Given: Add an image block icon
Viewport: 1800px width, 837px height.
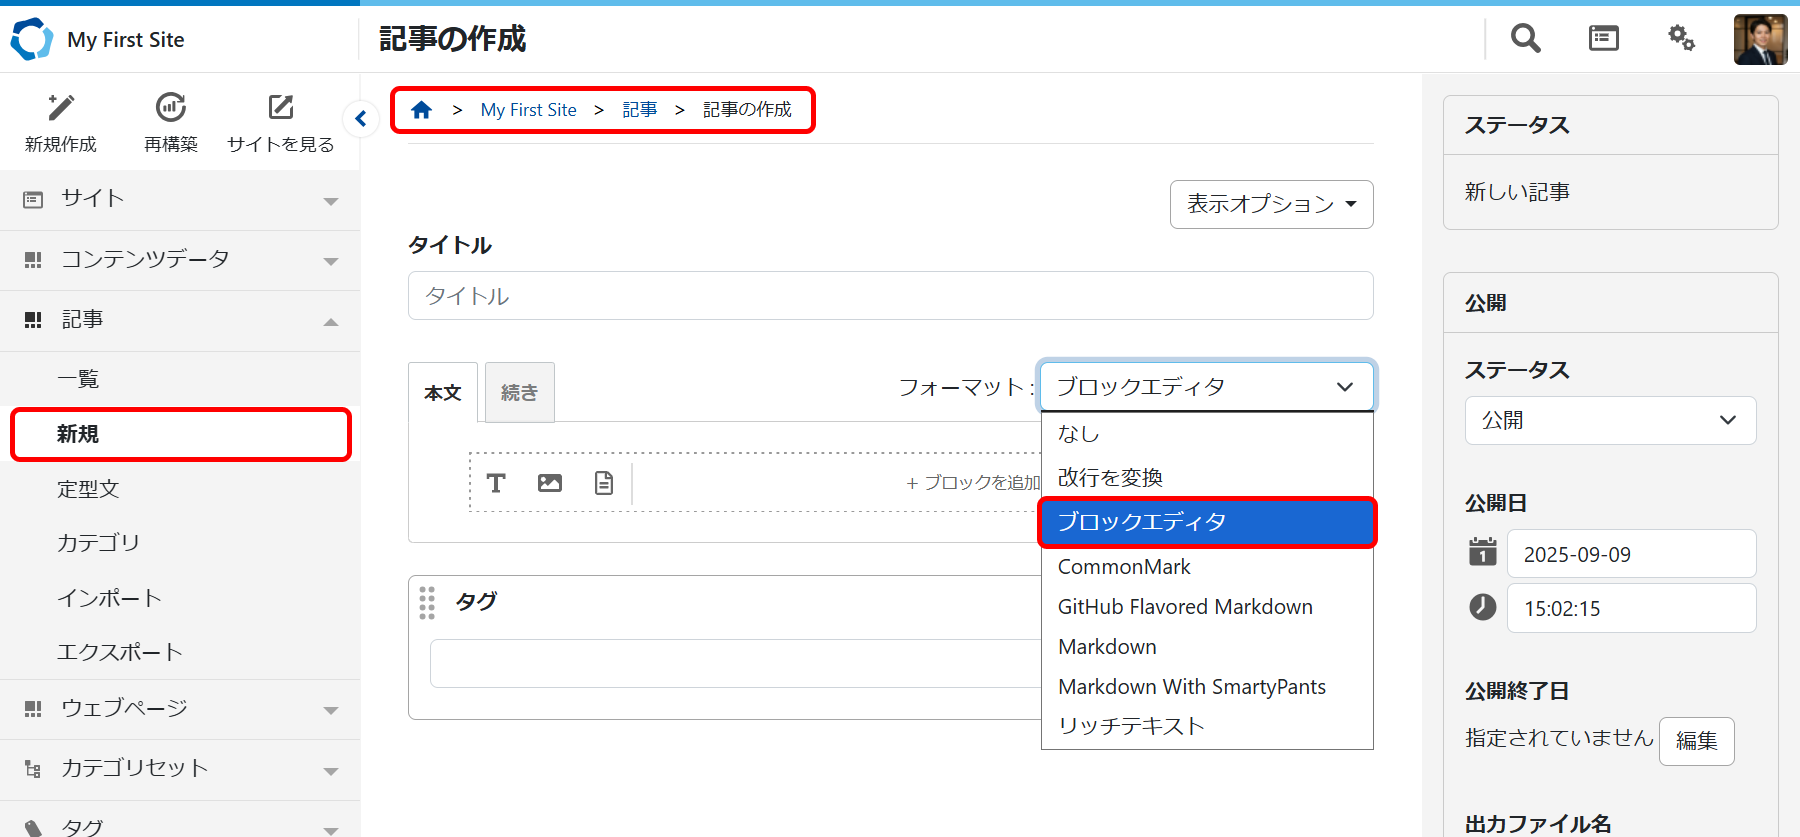Looking at the screenshot, I should point(550,483).
